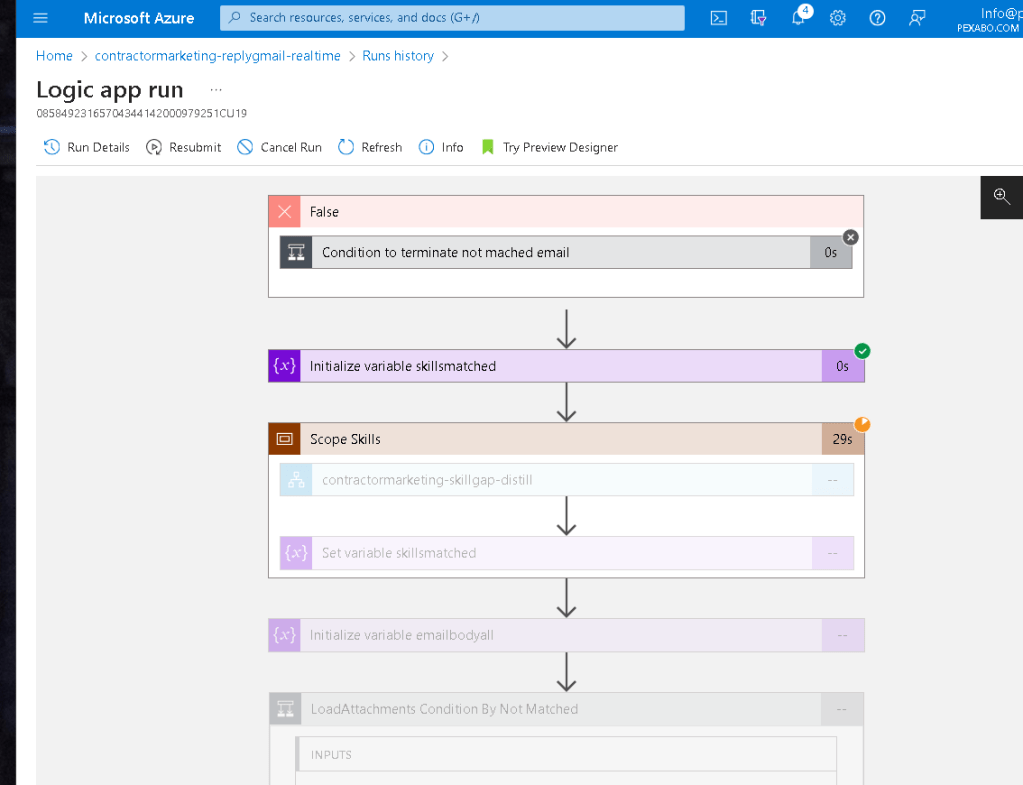Click the Cancel Run circle icon
This screenshot has width=1023, height=785.
pyautogui.click(x=245, y=147)
